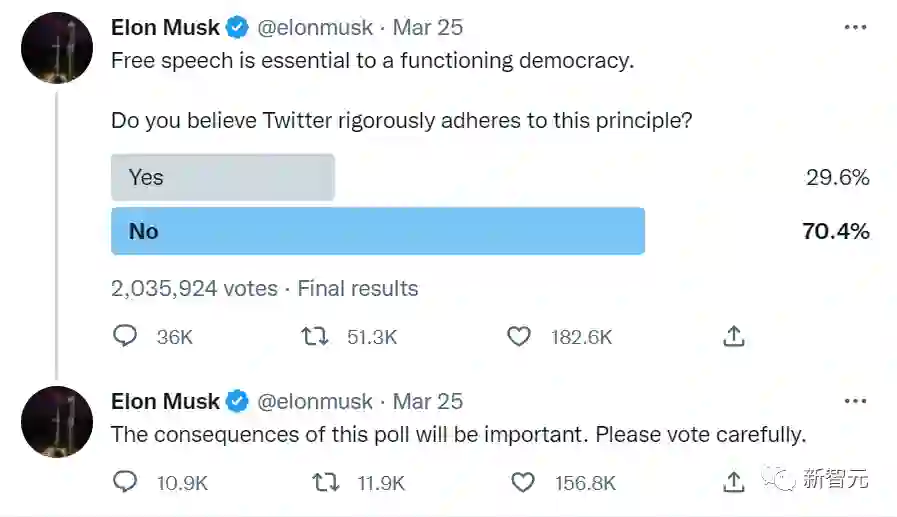Click Elon Musk name on first tweet
The height and width of the screenshot is (517, 897).
(165, 27)
